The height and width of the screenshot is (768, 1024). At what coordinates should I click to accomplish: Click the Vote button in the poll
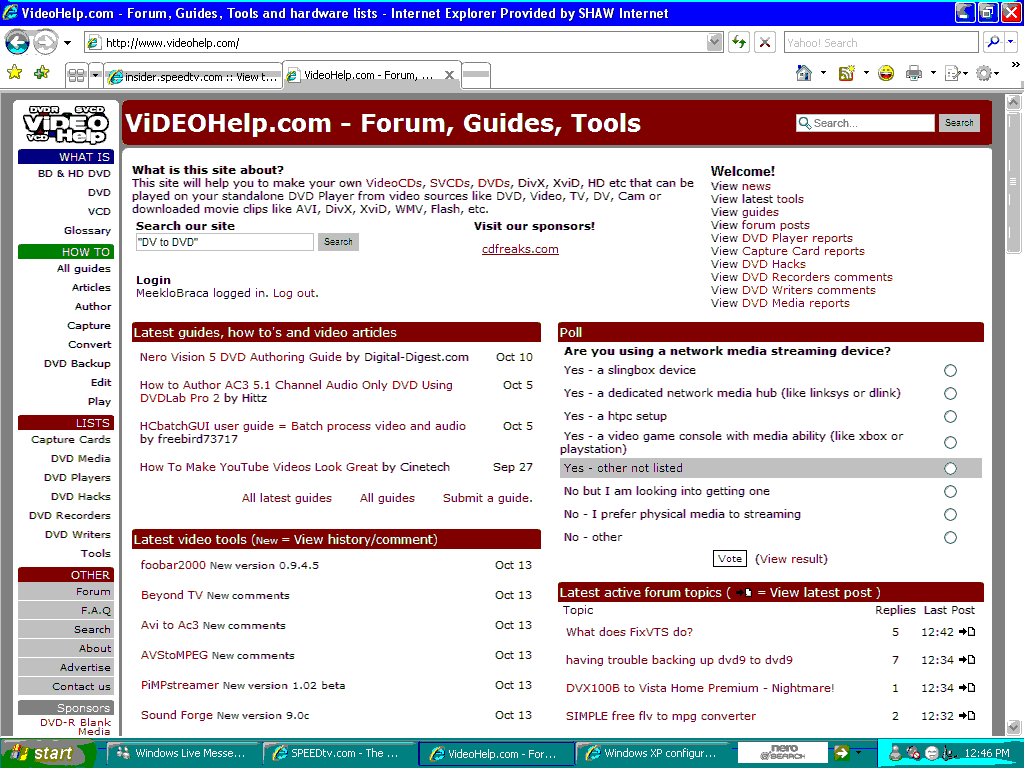tap(729, 559)
